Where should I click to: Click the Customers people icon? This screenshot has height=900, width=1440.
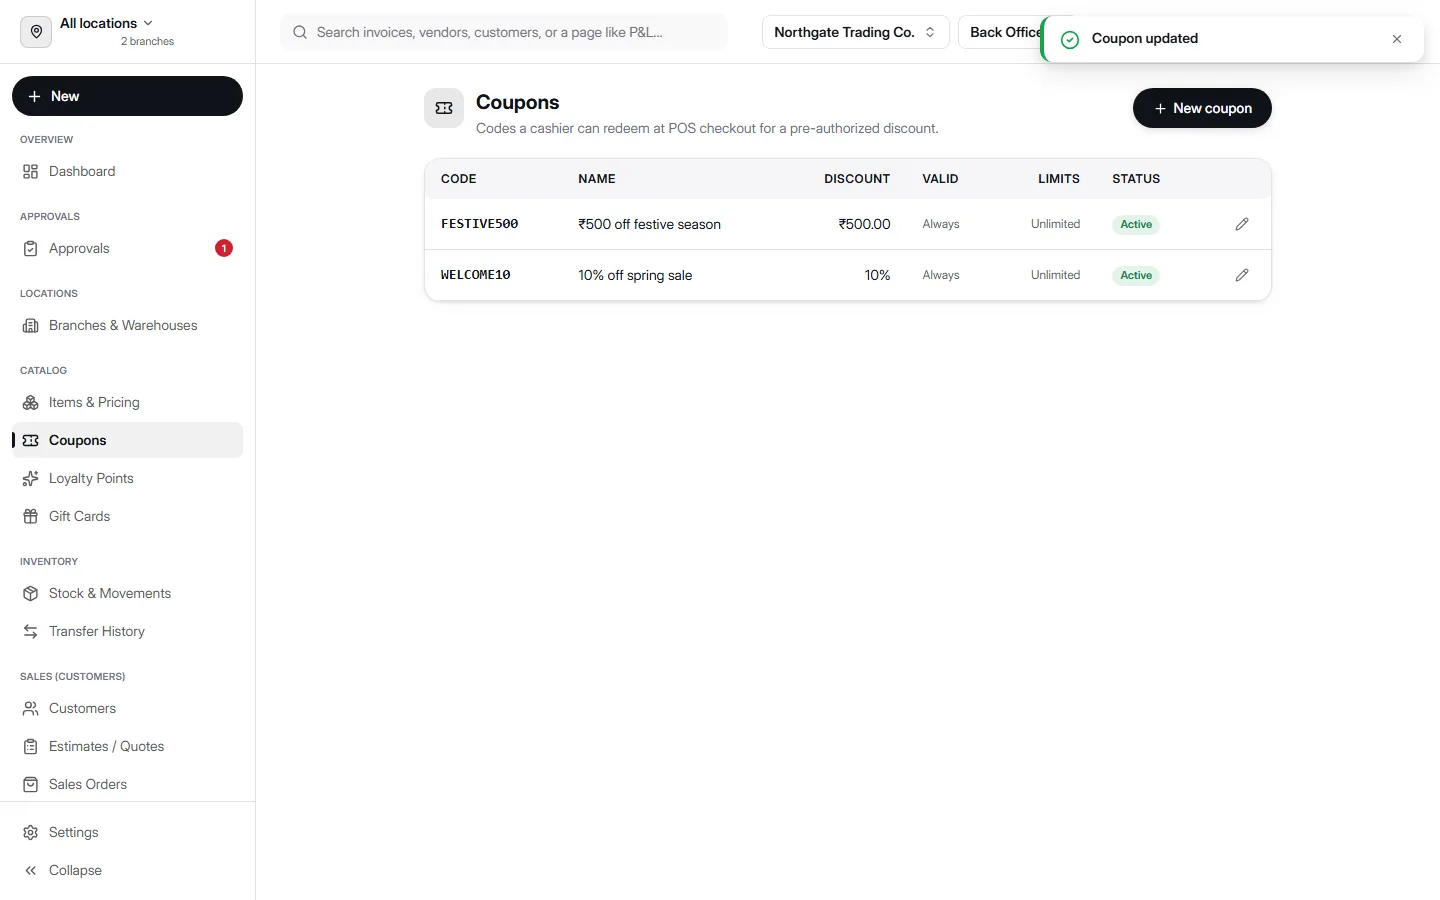(x=31, y=708)
